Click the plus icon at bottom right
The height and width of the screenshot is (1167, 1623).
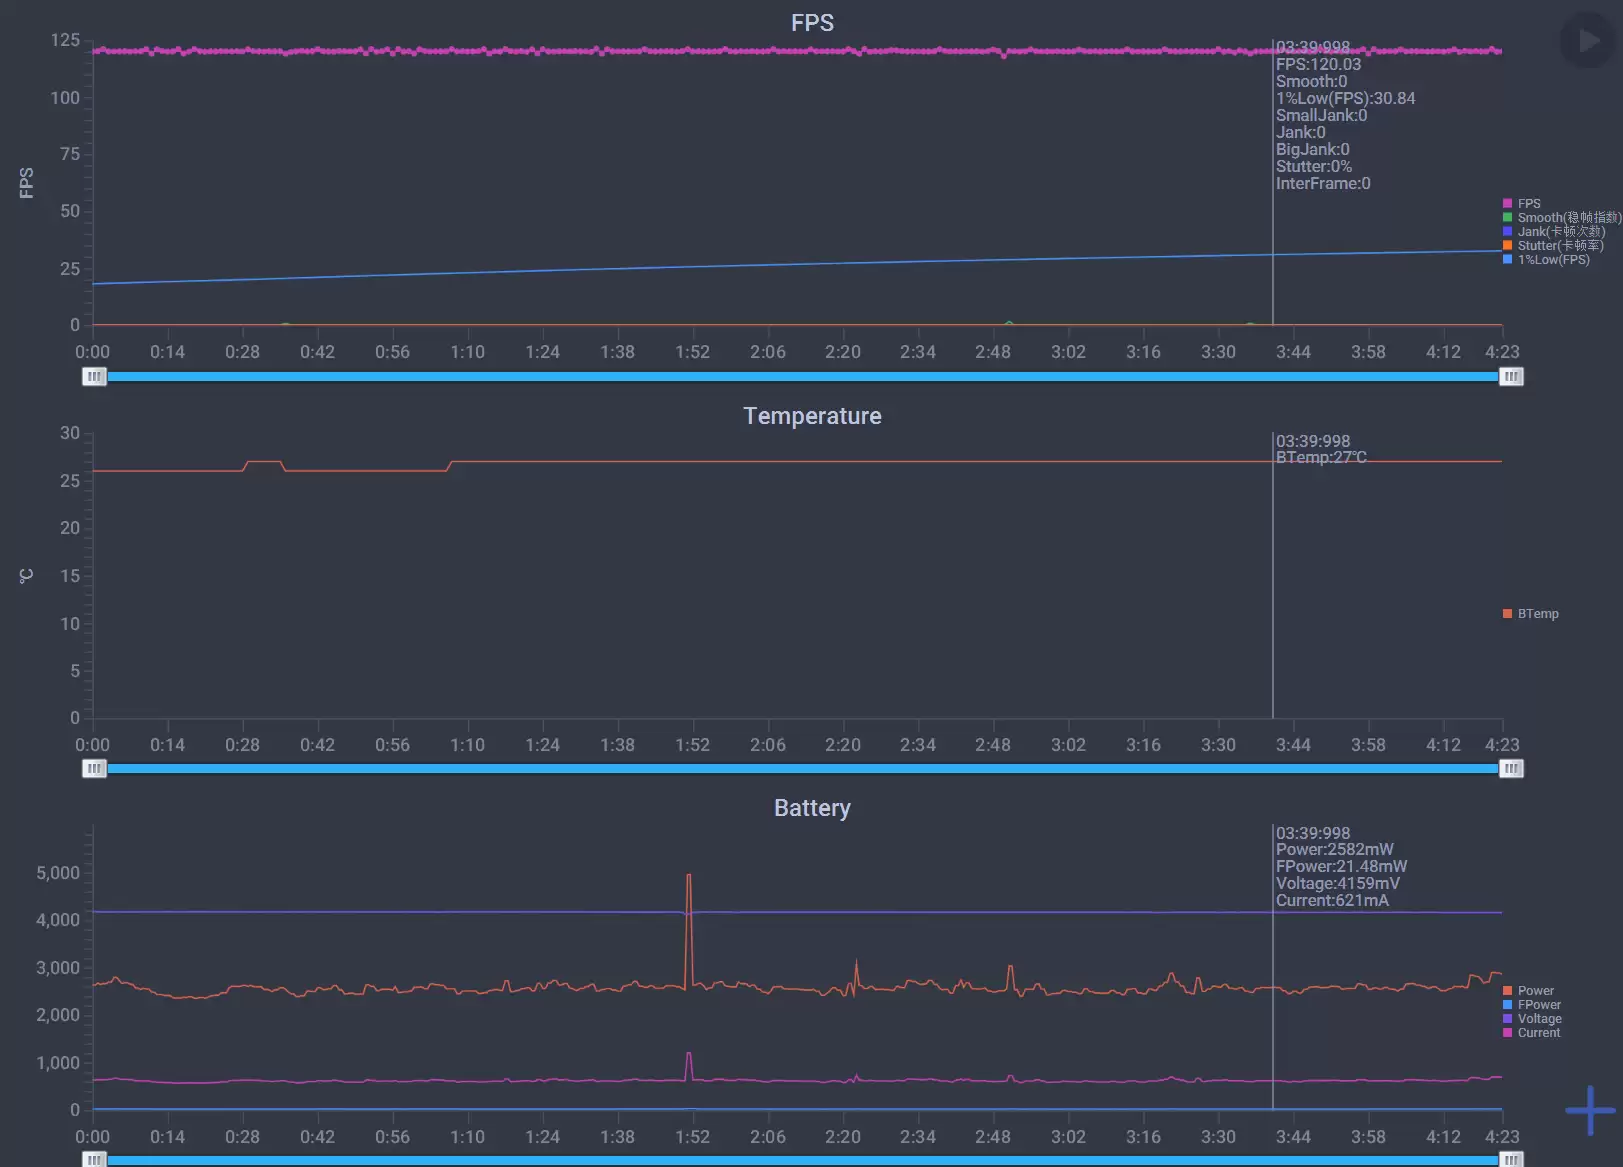[1589, 1110]
